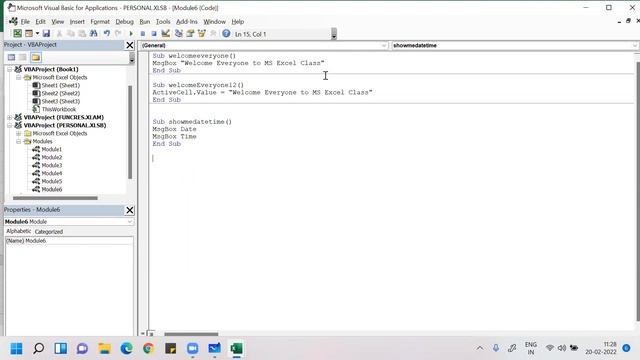
Task: Close the Project - VBAProject pane
Action: (130, 45)
